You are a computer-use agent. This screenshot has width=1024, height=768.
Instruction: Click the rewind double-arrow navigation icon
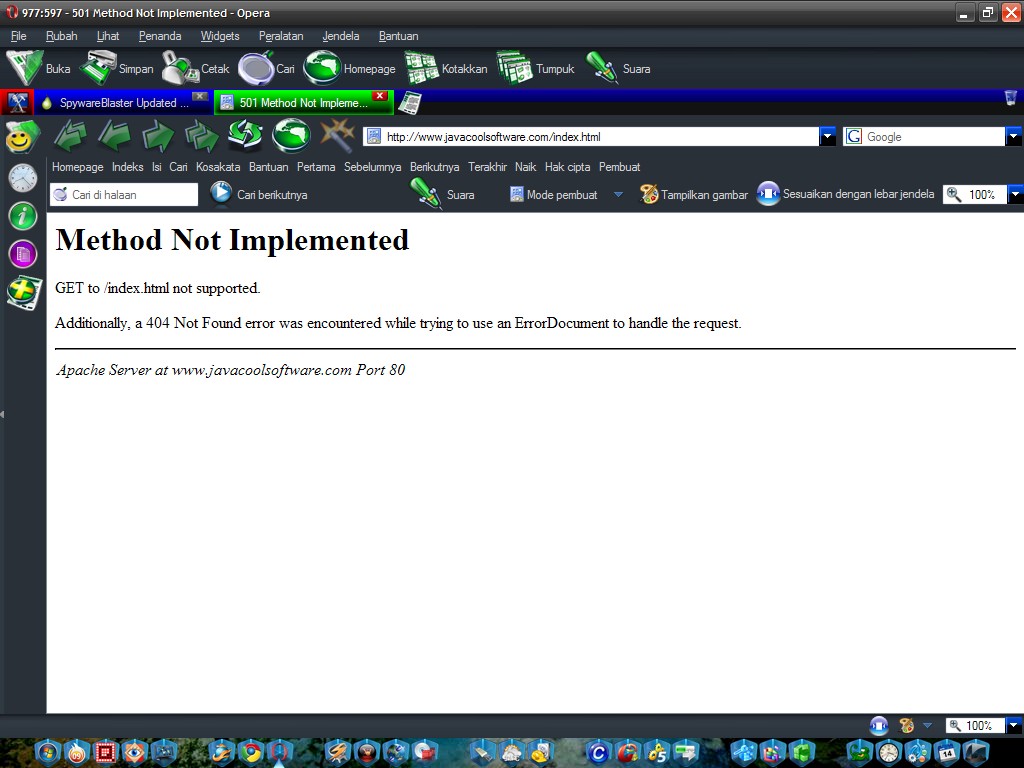click(x=71, y=136)
